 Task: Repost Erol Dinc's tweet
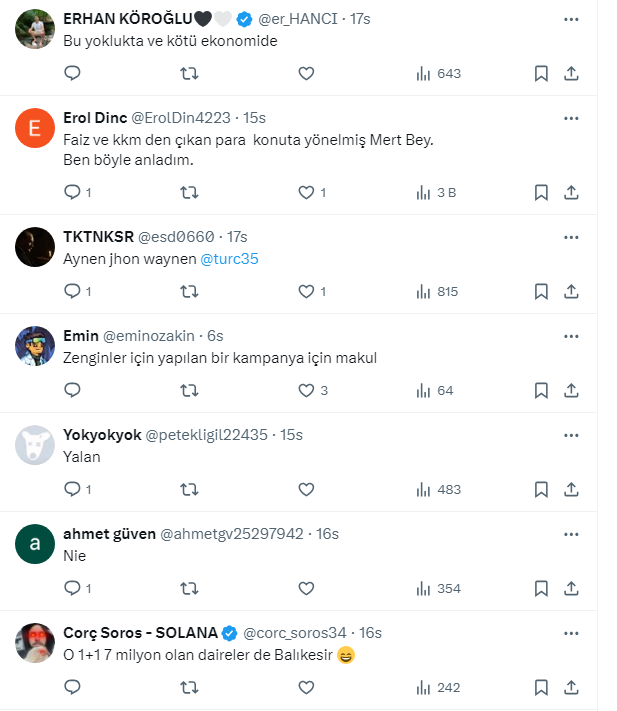[x=188, y=192]
